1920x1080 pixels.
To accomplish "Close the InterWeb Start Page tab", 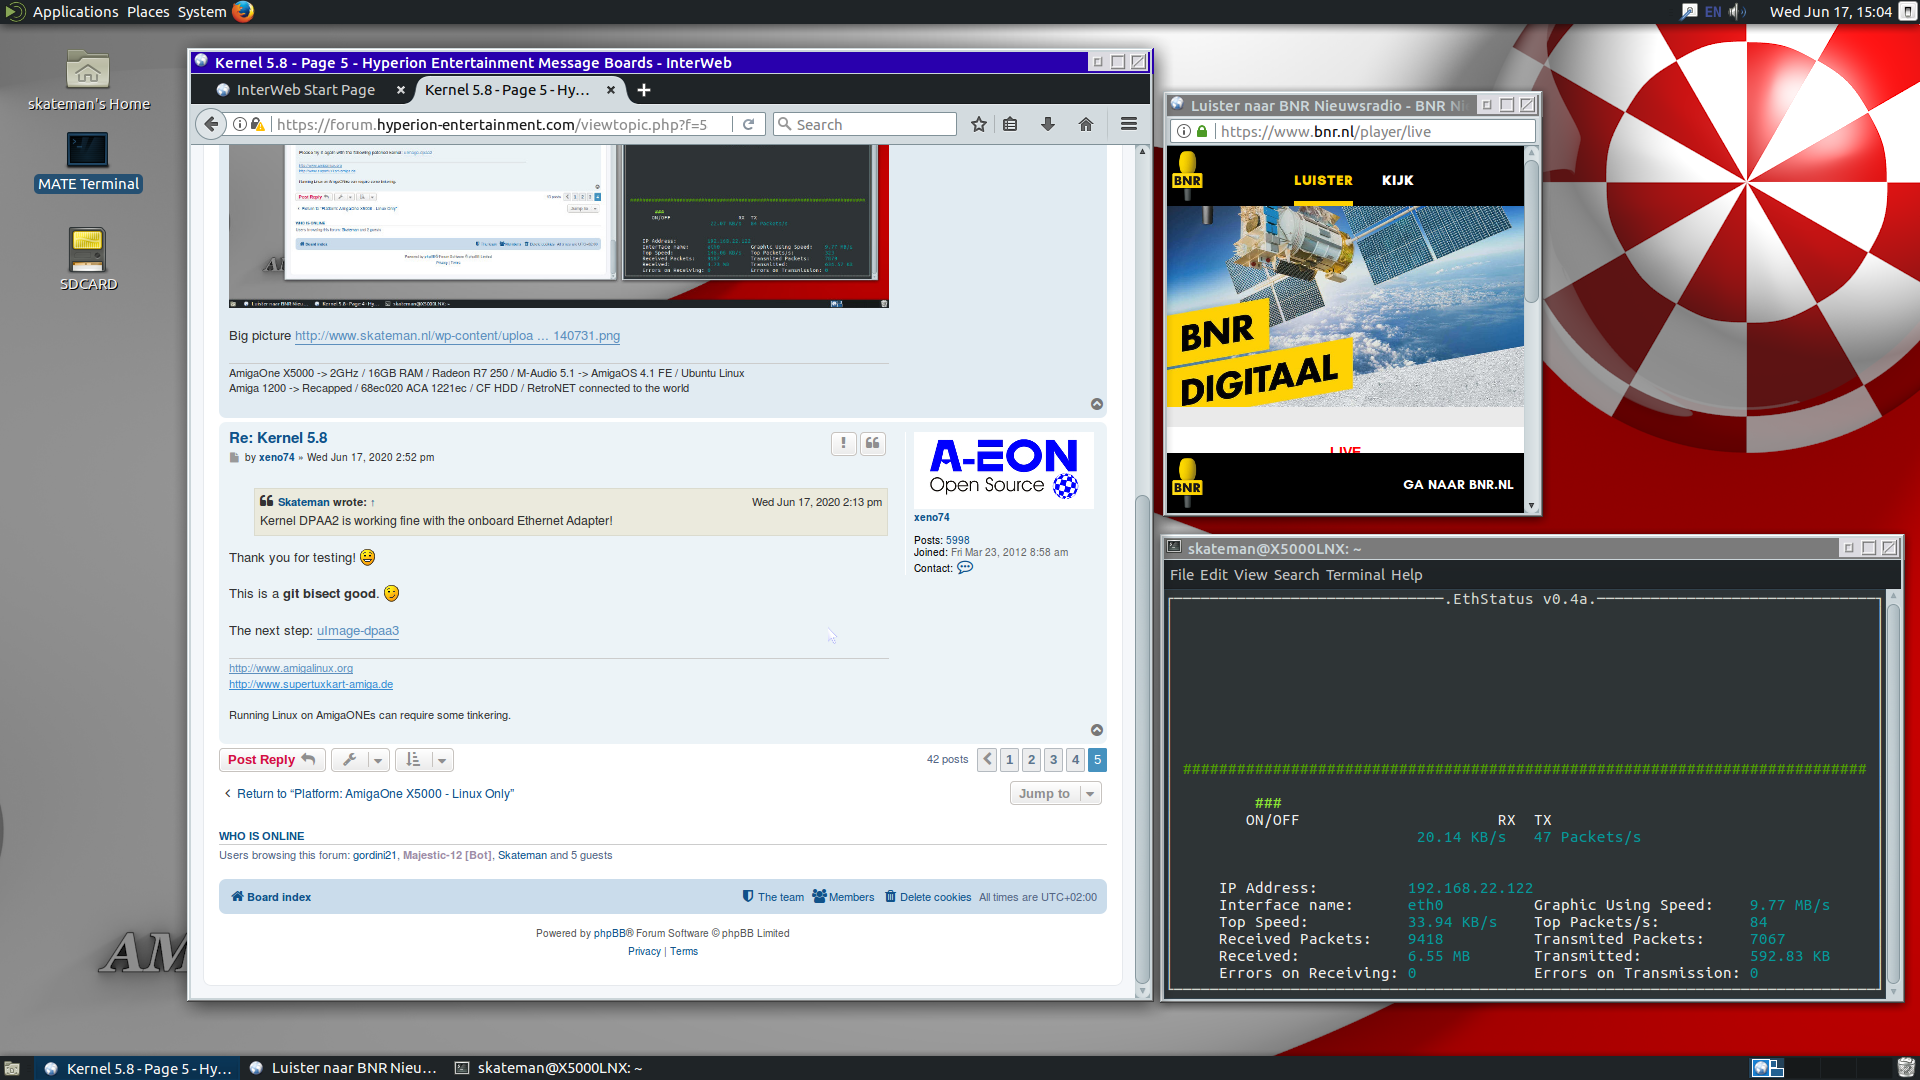I will click(401, 90).
